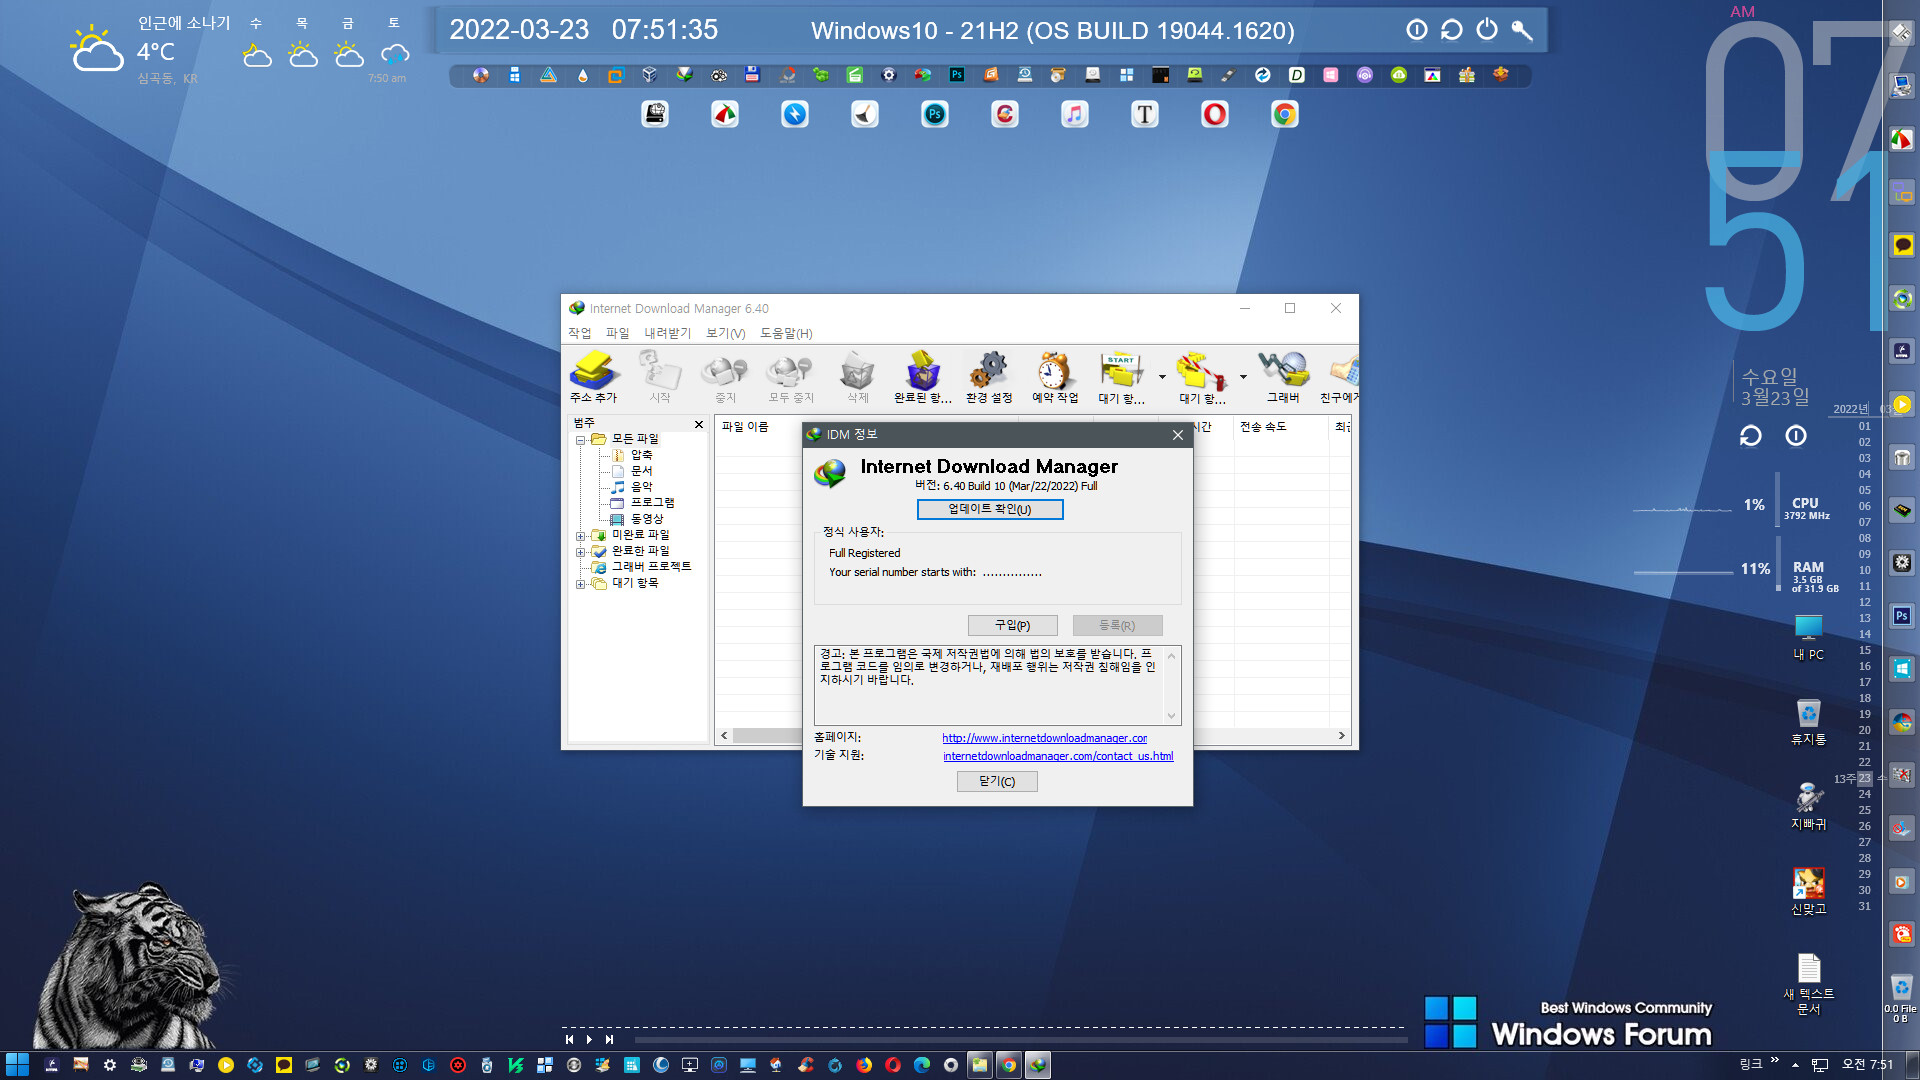Click warning text box scroll-down arrow
Viewport: 1920px width, 1080px height.
[1172, 716]
